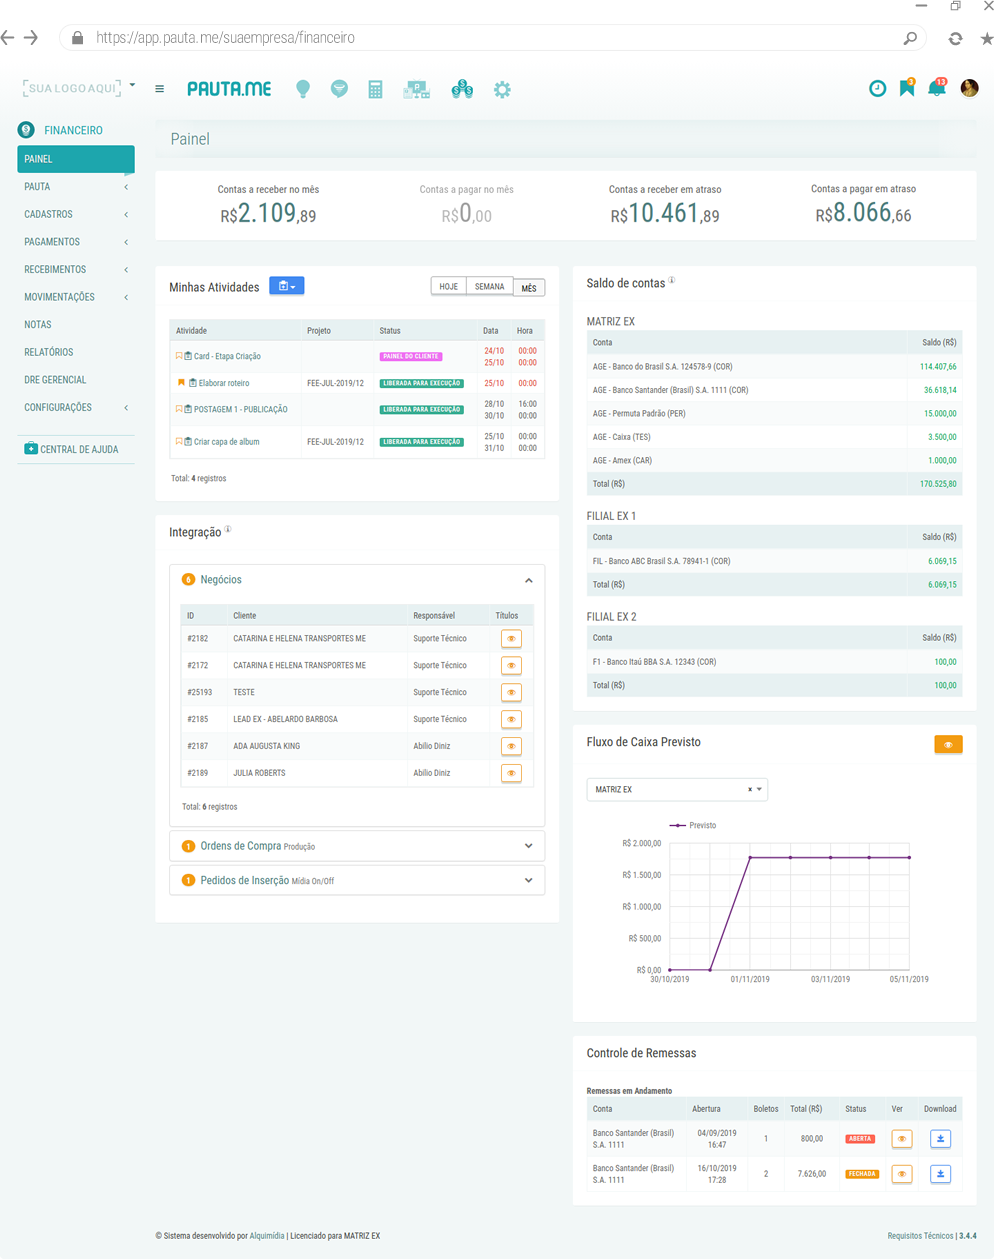This screenshot has width=994, height=1259.
Task: Download the 16/10/2019 Santander remessa
Action: pyautogui.click(x=940, y=1174)
